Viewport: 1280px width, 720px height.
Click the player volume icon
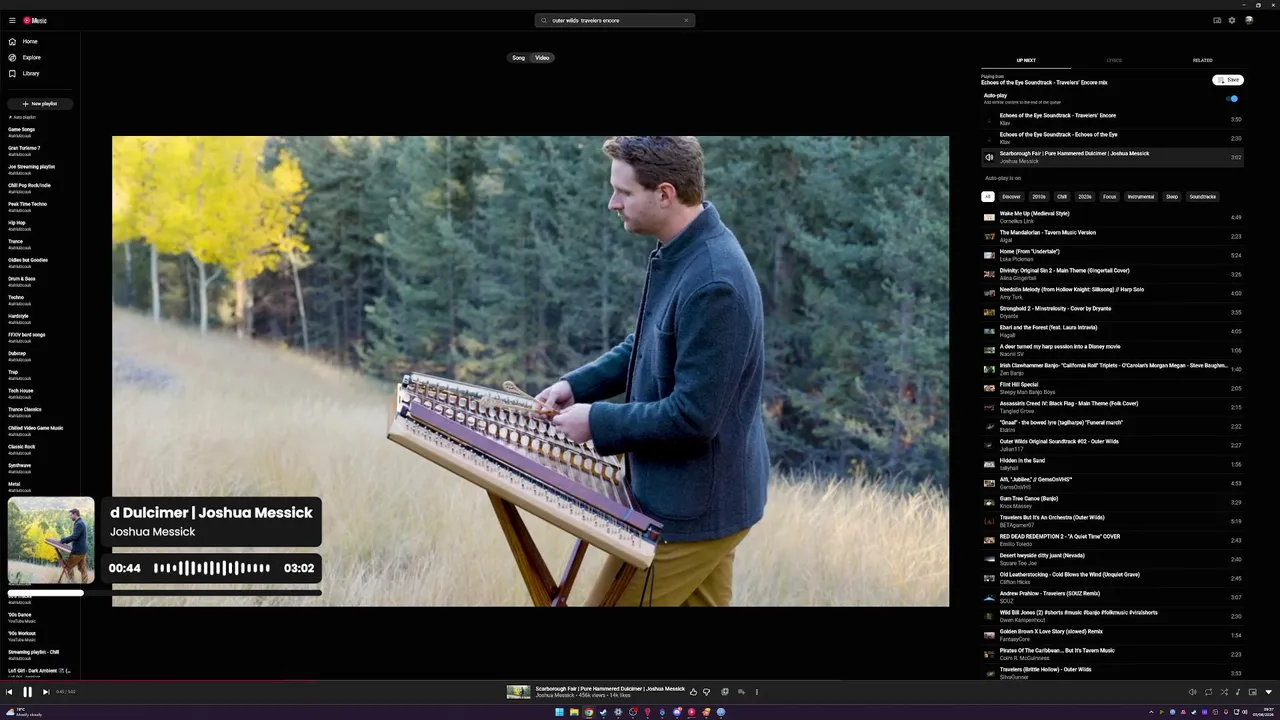[x=1192, y=692]
